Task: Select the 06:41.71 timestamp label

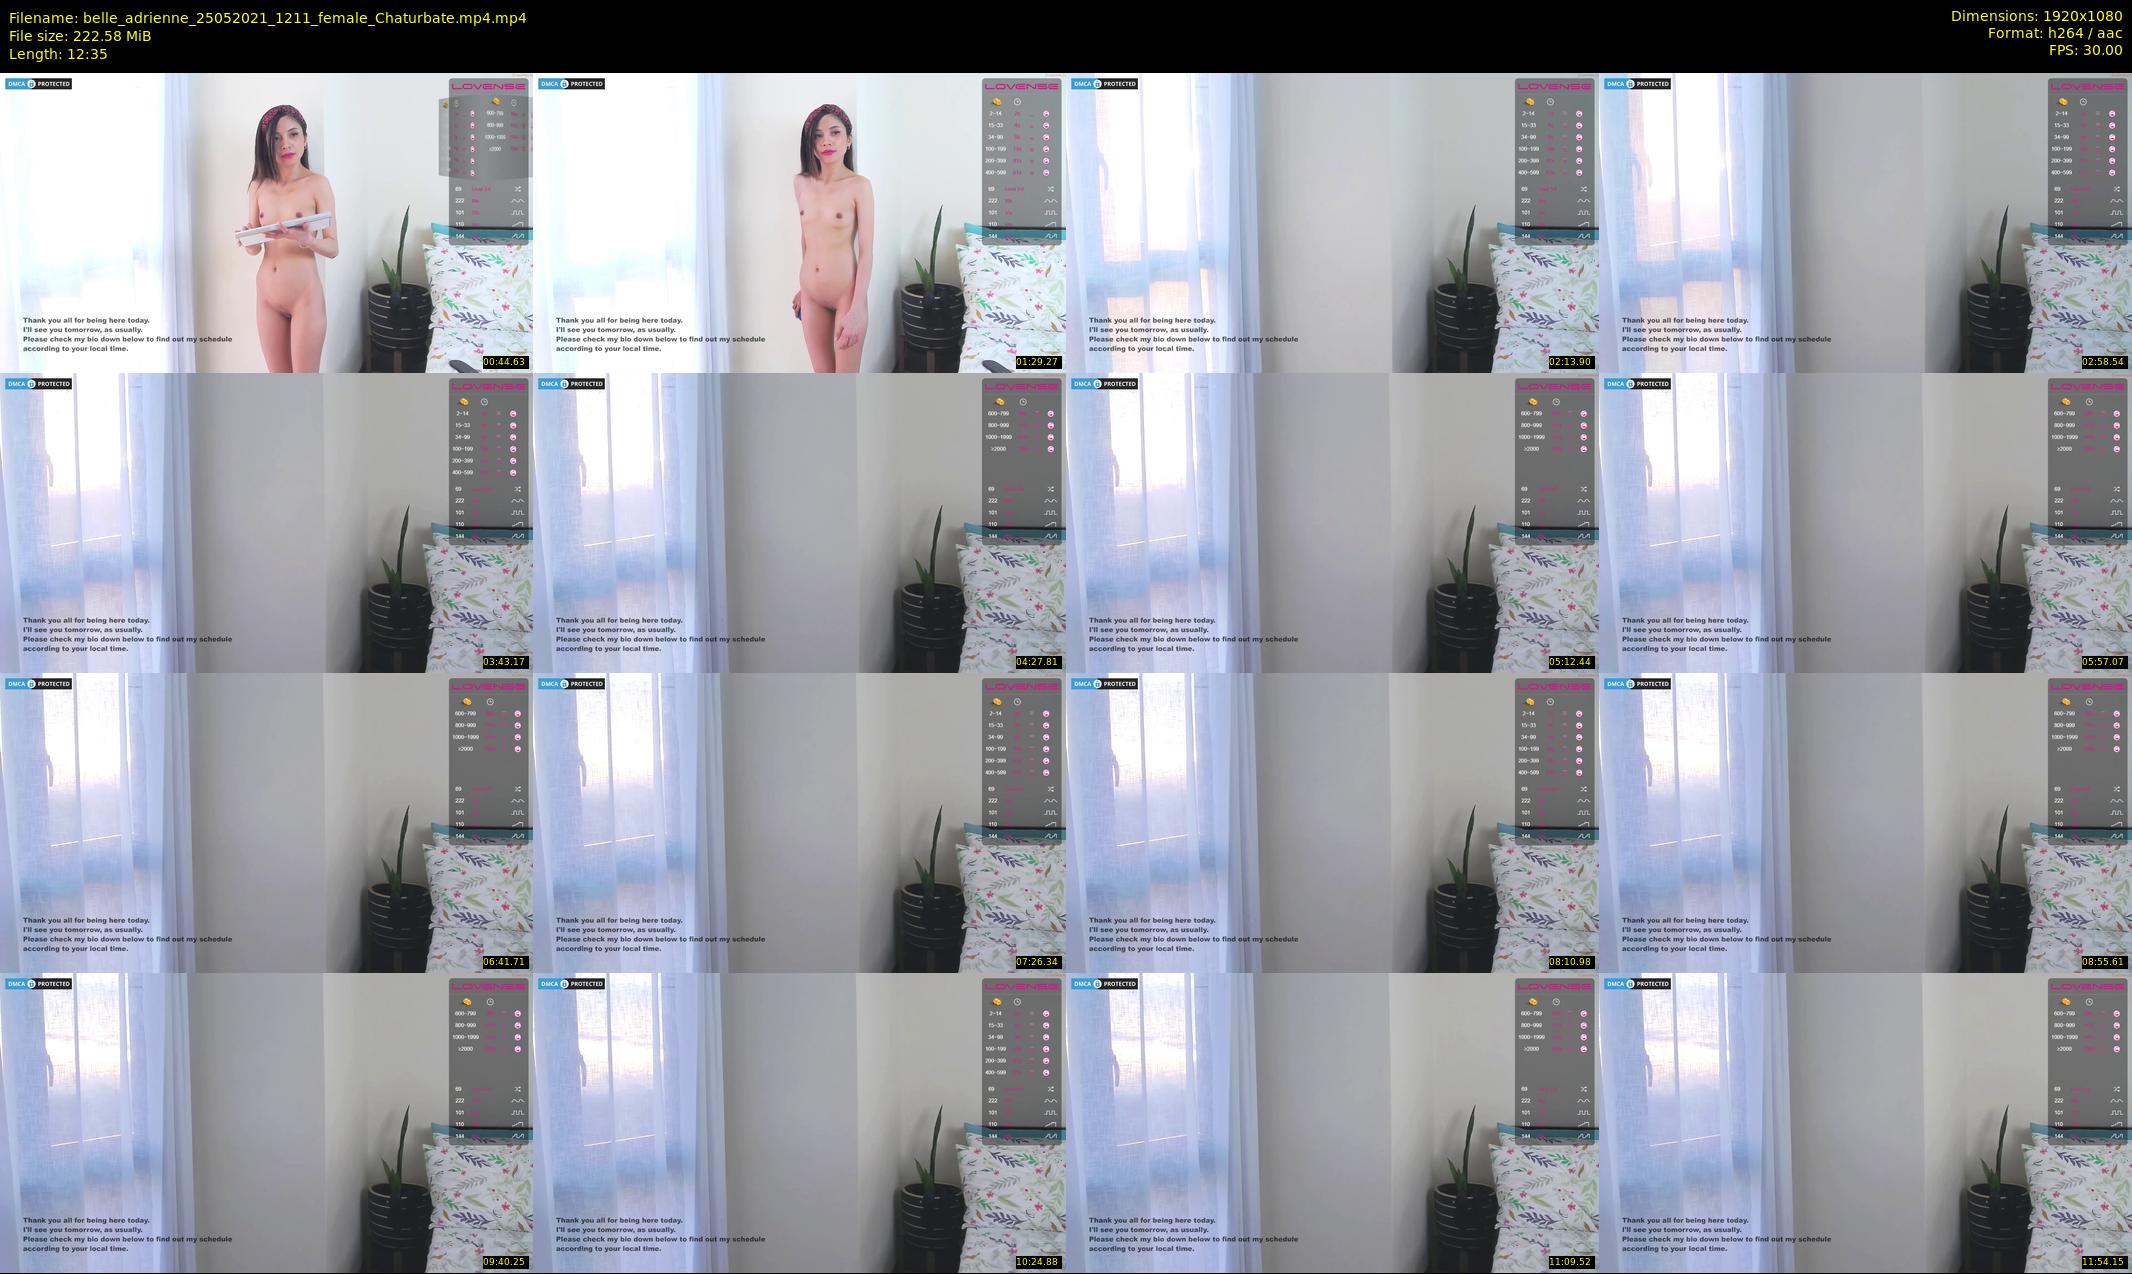Action: (x=504, y=962)
